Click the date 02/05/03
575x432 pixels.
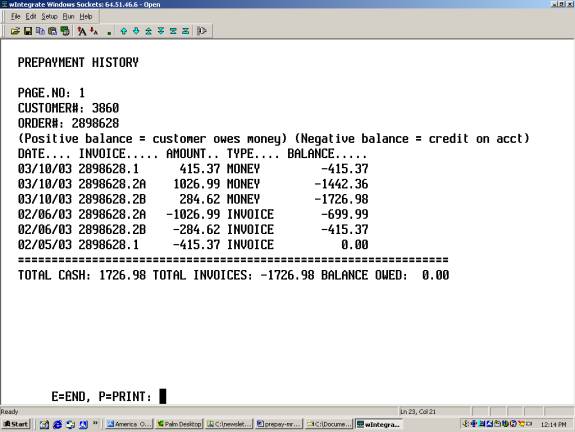pyautogui.click(x=45, y=245)
